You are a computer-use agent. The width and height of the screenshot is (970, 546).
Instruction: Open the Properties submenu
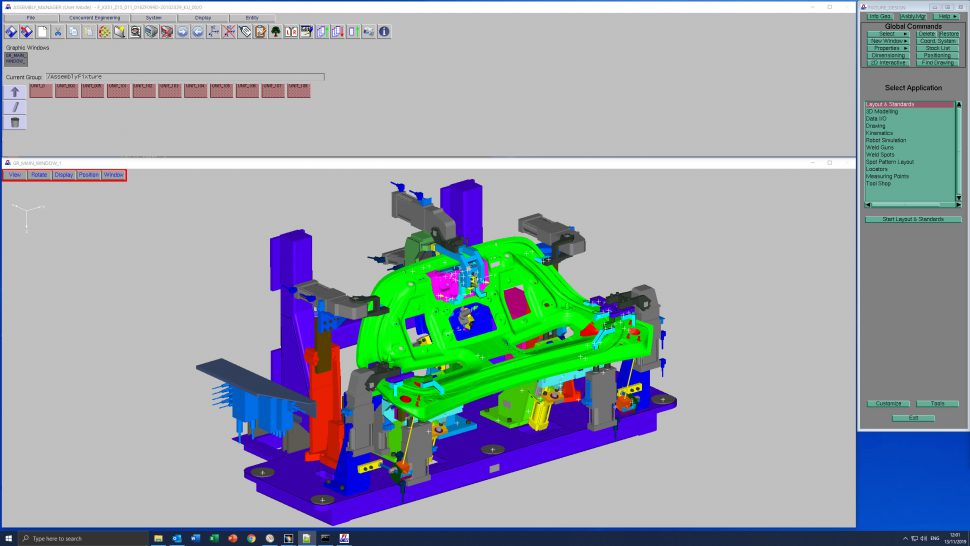point(888,48)
